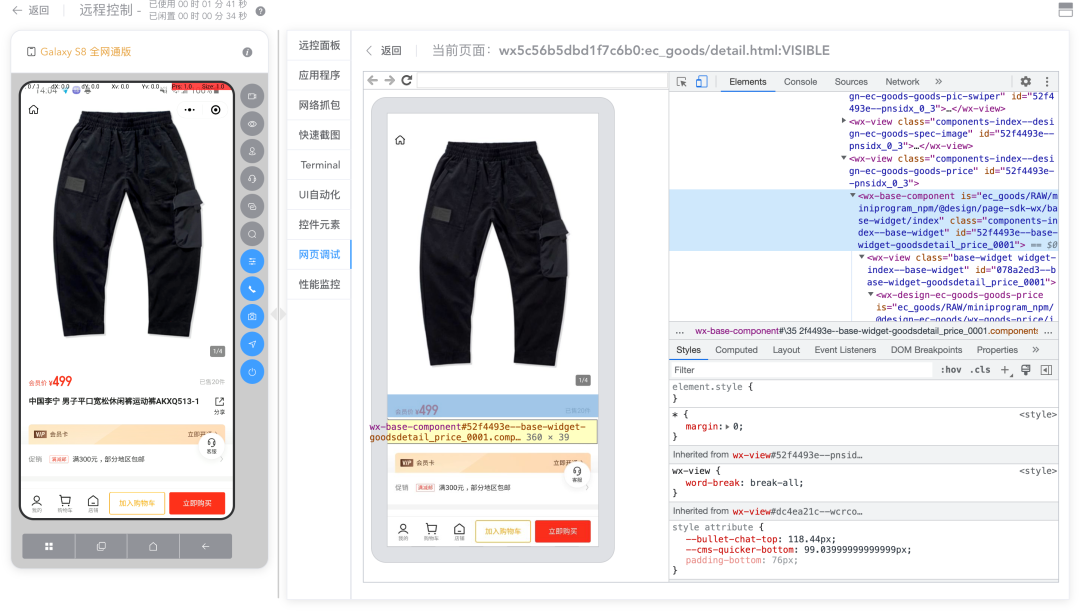Viewport: 1080px width, 611px height.
Task: Click the browser forward arrow in debug toolbar
Action: tap(390, 81)
